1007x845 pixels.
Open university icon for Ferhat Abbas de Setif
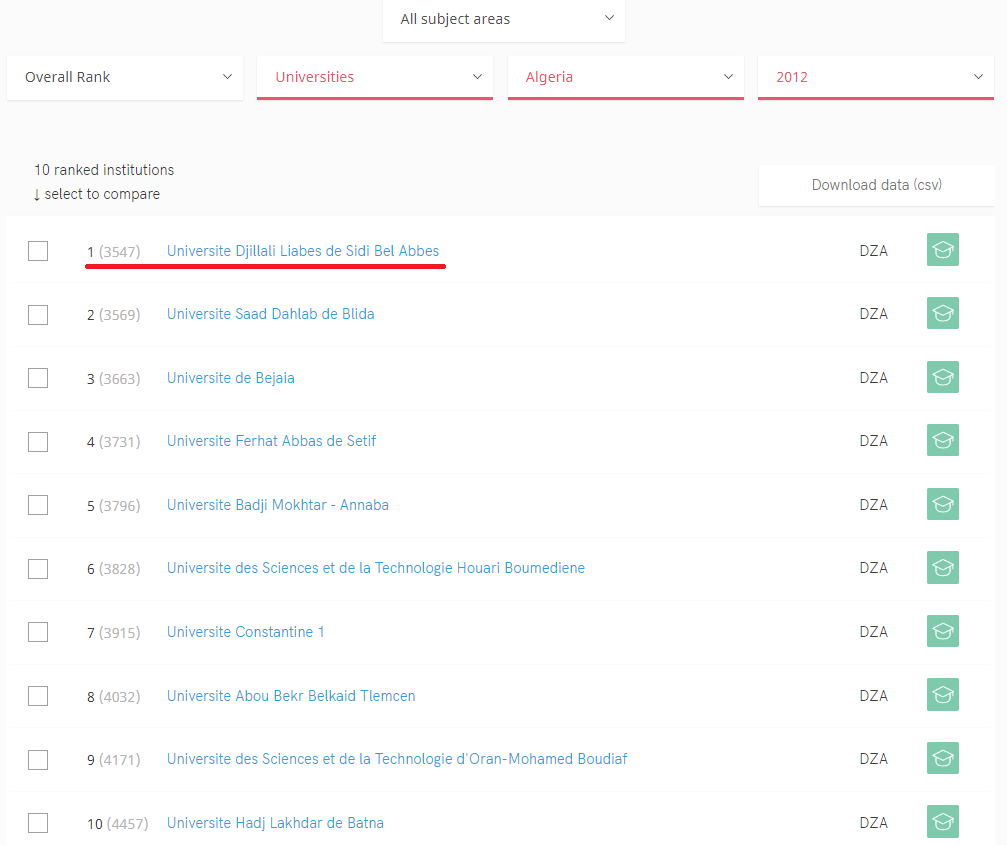[x=942, y=440]
